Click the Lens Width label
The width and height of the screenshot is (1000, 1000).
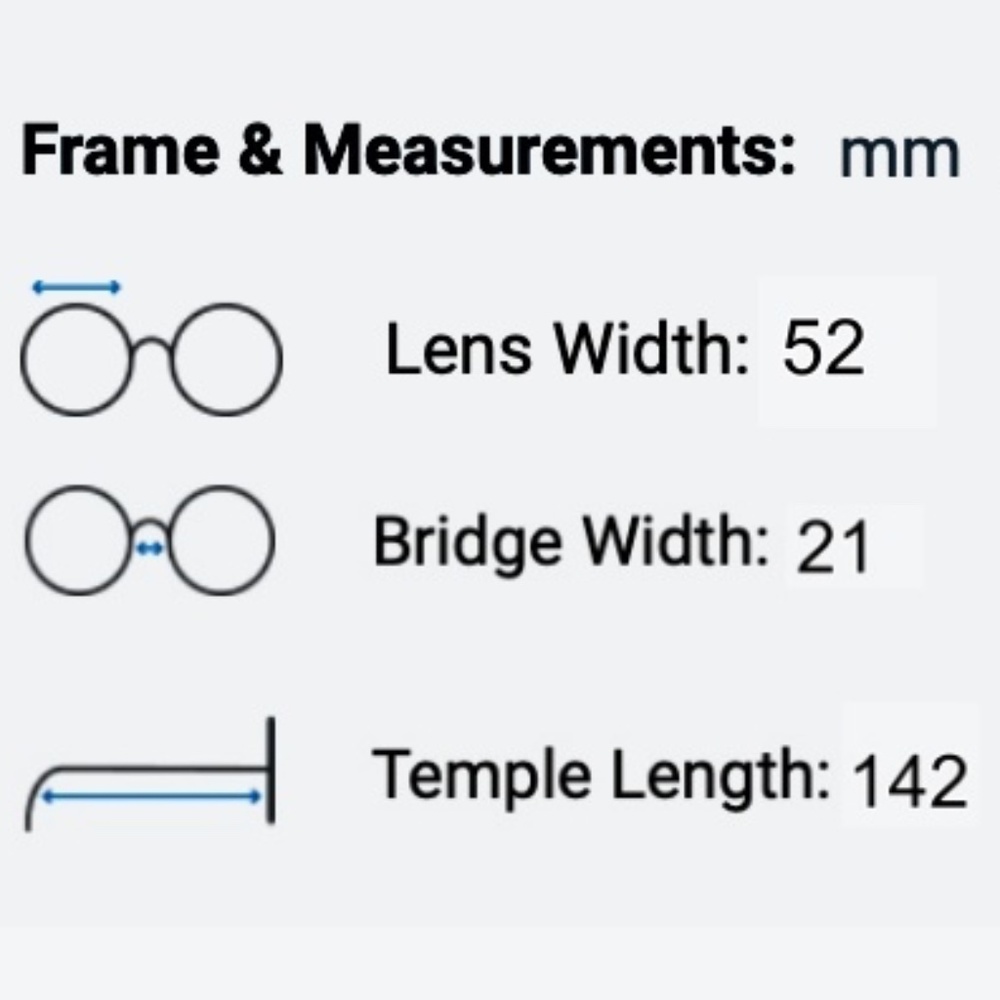click(x=567, y=348)
